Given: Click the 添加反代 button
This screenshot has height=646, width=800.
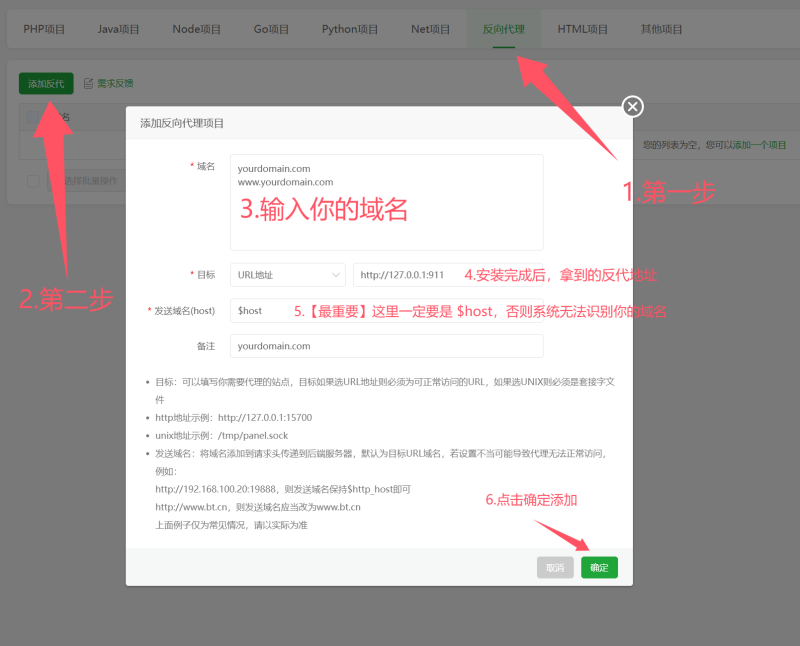Looking at the screenshot, I should 45,83.
